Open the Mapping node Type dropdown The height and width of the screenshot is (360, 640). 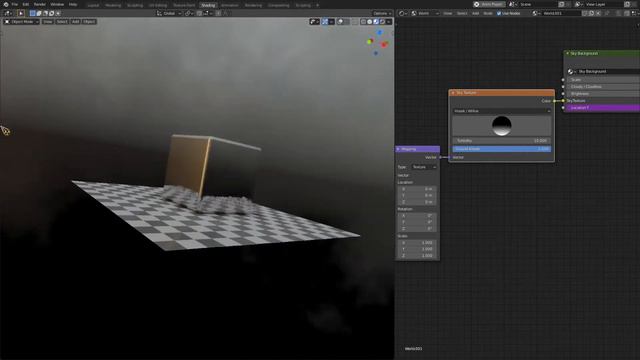pos(424,167)
